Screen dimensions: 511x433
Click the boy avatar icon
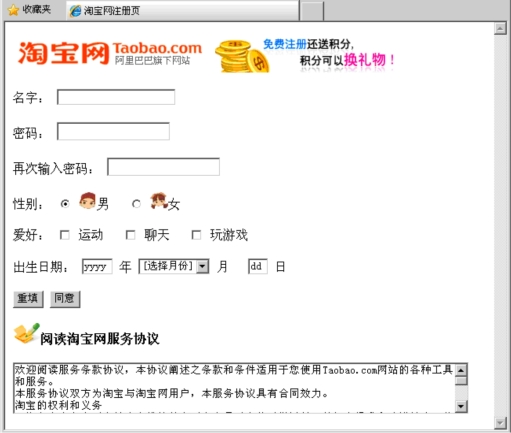click(87, 201)
